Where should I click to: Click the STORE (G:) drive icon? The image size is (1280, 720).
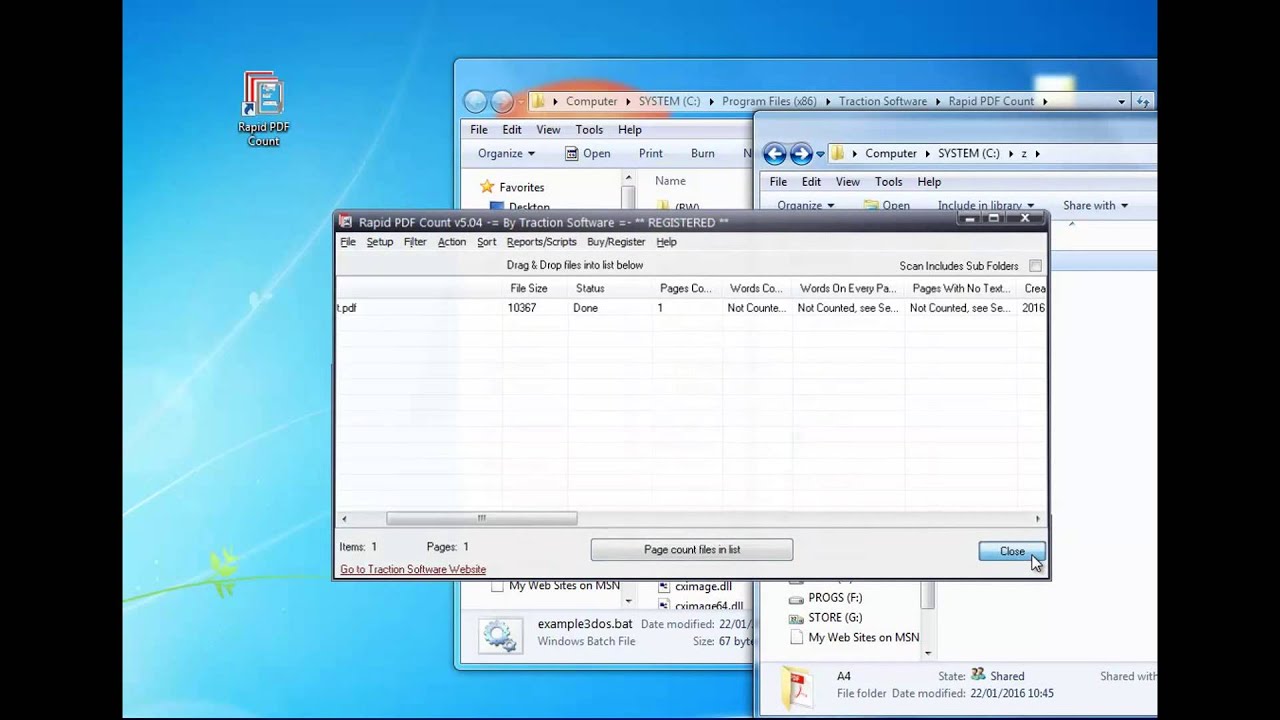[x=796, y=618]
